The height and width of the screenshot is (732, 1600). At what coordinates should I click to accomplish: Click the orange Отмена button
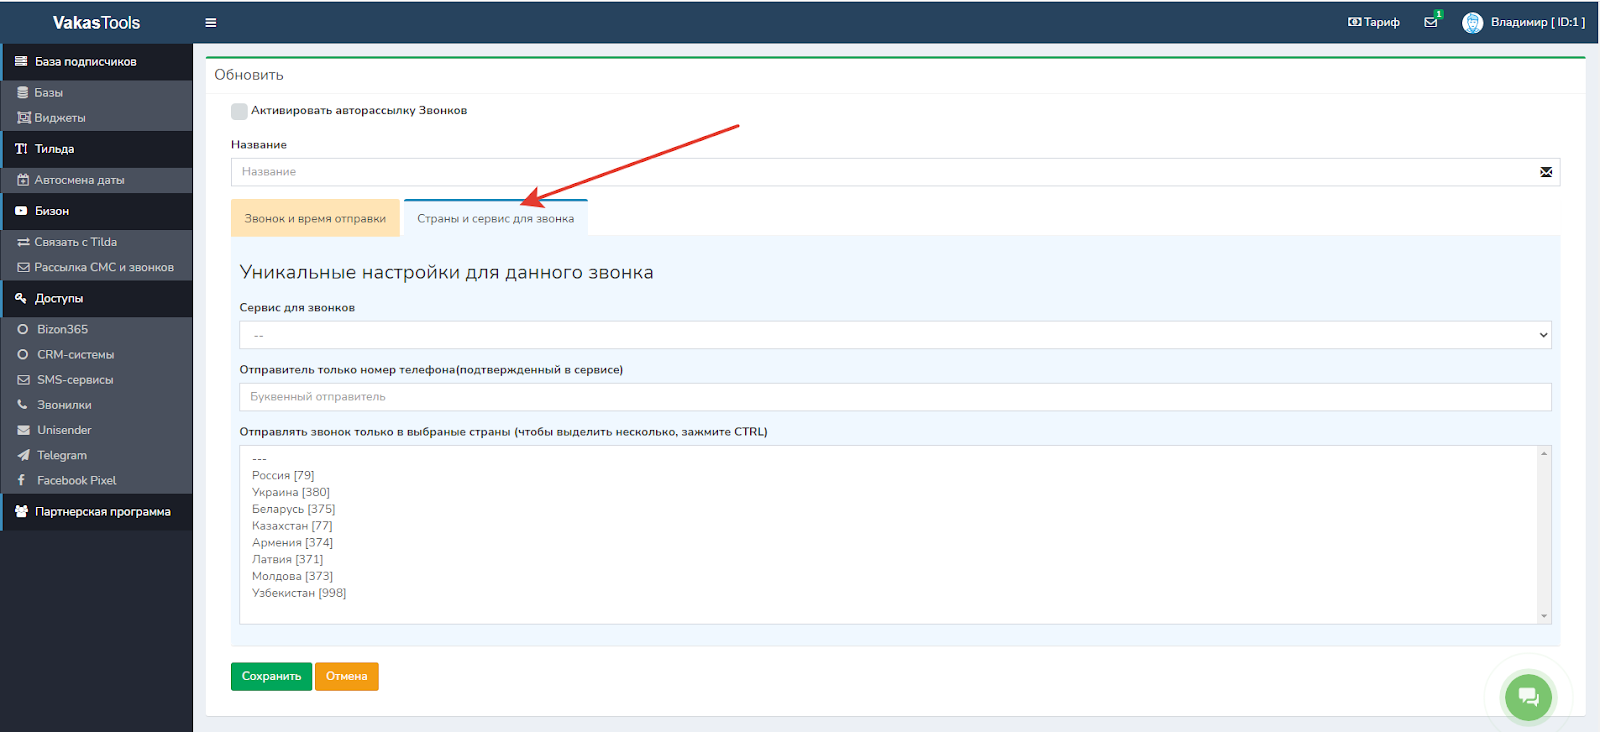click(346, 676)
